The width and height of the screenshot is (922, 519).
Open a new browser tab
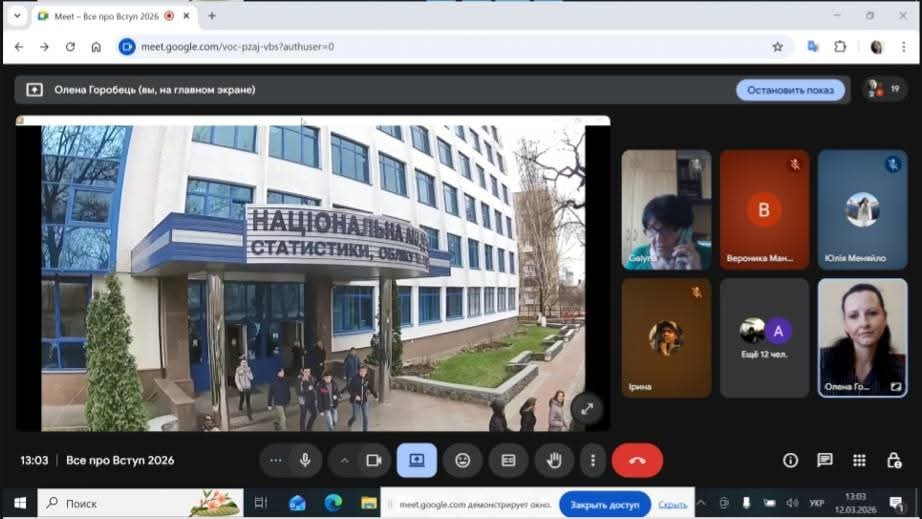tap(212, 16)
